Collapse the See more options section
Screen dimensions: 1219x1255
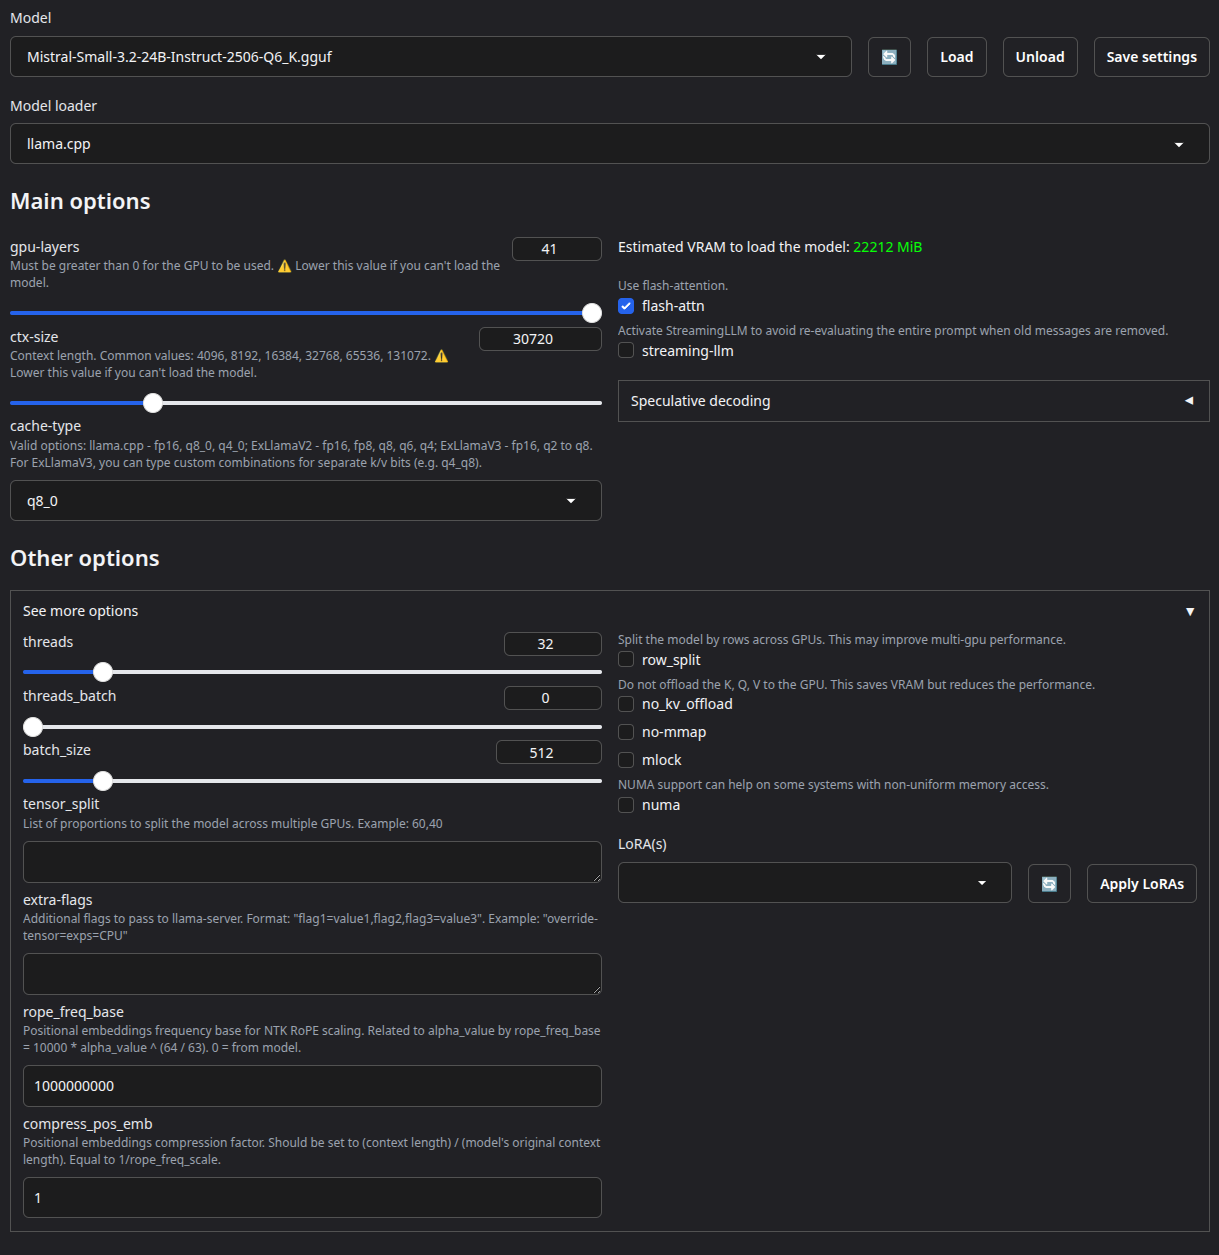[x=610, y=611]
